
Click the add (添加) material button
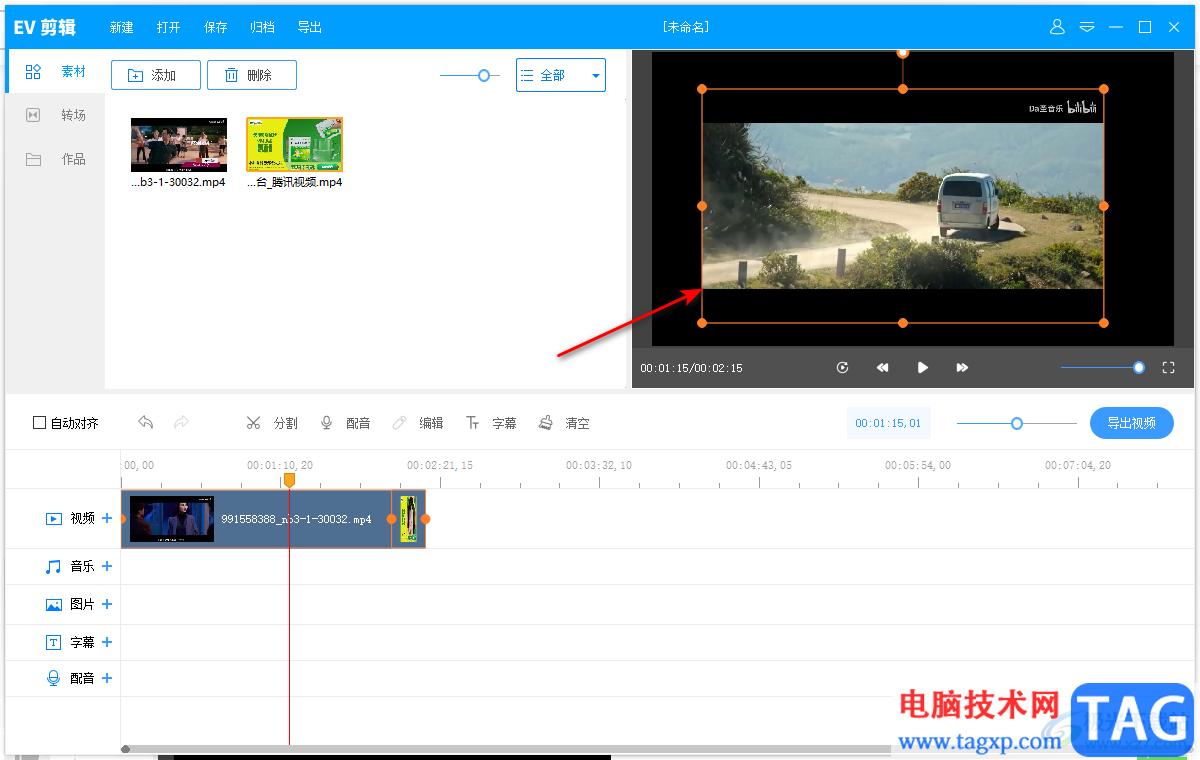pyautogui.click(x=155, y=75)
